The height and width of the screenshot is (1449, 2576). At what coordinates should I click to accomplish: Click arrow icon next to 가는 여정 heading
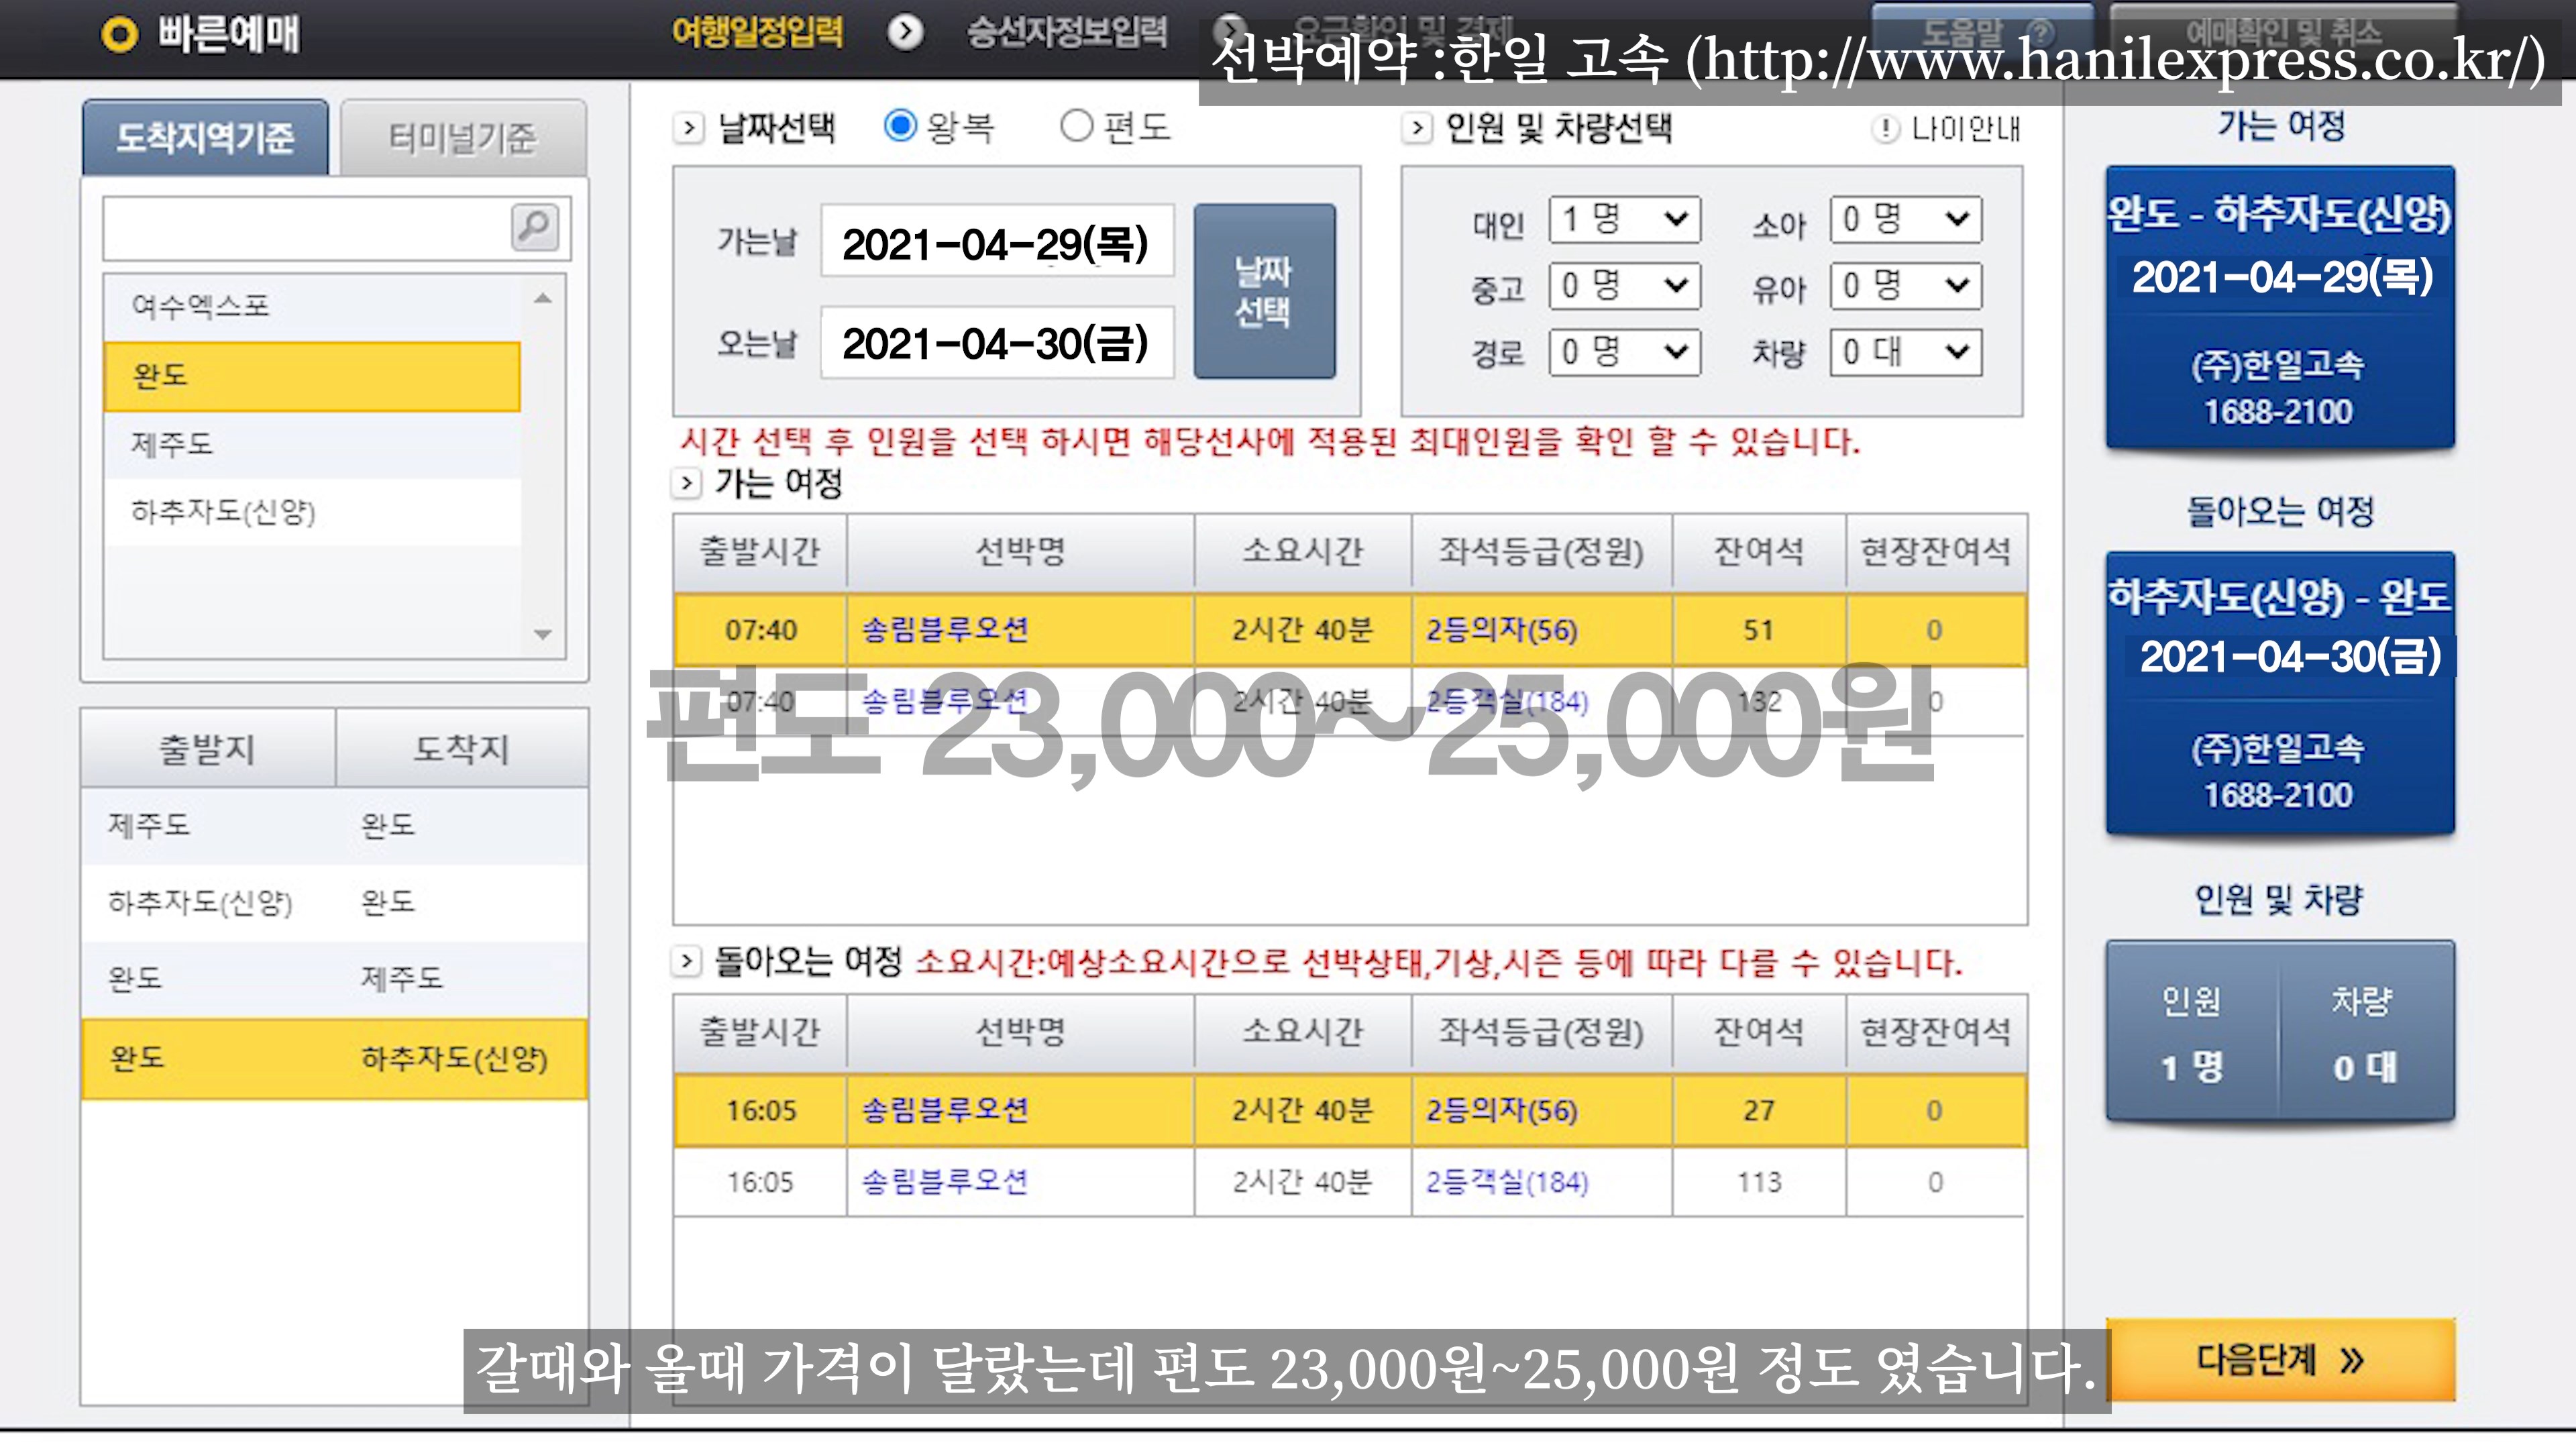[686, 484]
